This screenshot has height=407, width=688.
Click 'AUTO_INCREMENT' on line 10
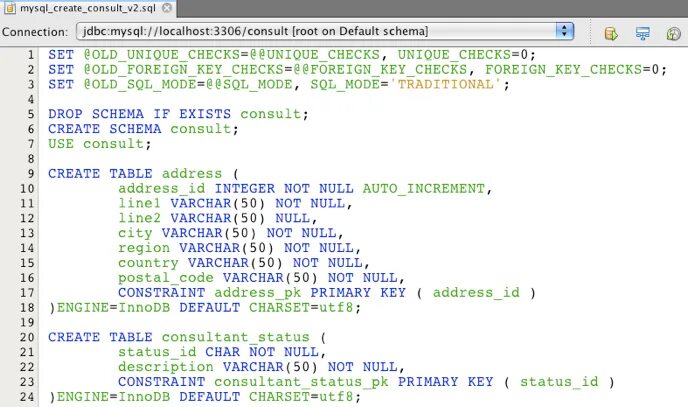coord(423,189)
